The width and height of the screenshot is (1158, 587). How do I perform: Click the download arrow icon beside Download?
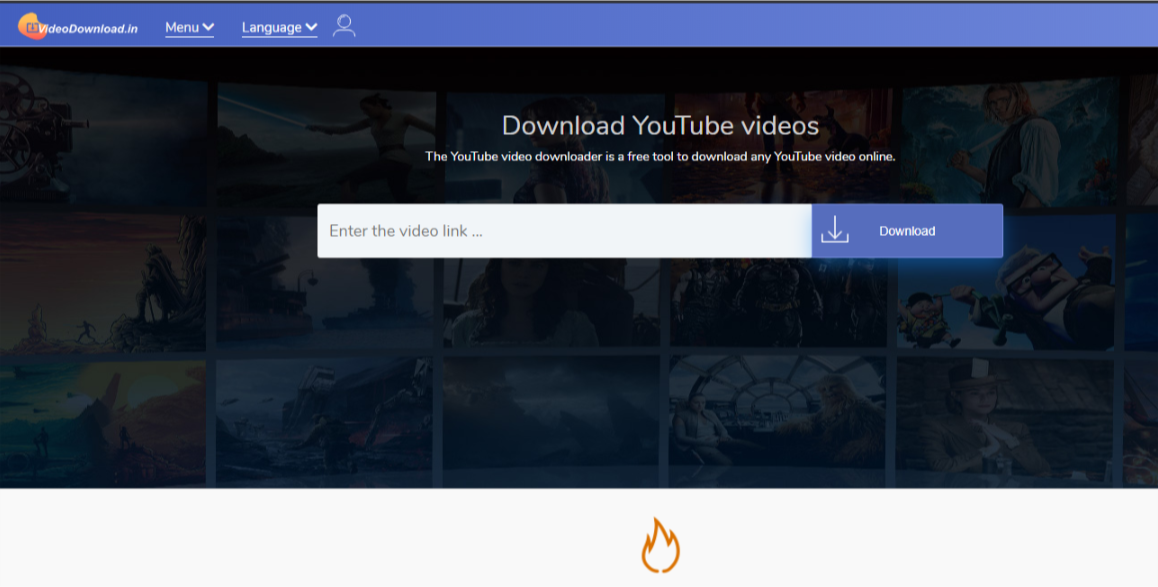pos(834,230)
